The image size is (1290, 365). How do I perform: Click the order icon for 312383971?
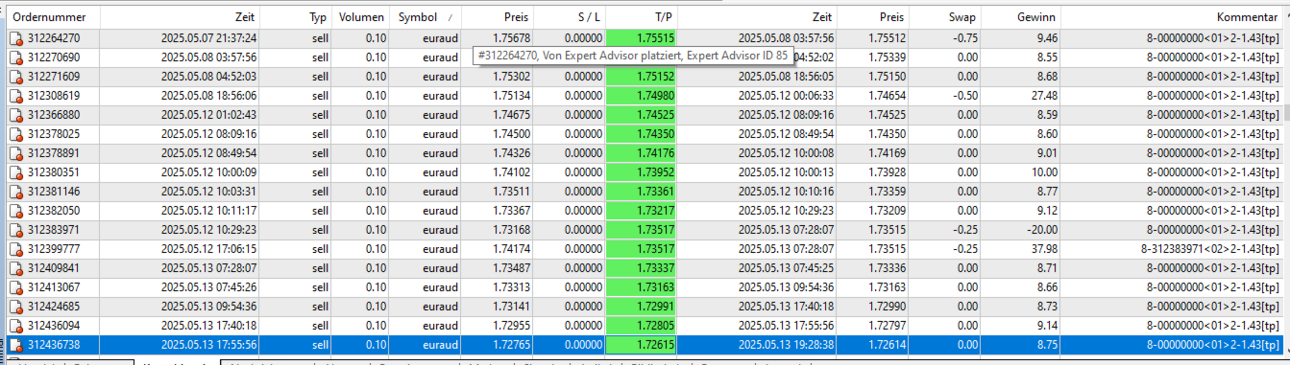[16, 230]
